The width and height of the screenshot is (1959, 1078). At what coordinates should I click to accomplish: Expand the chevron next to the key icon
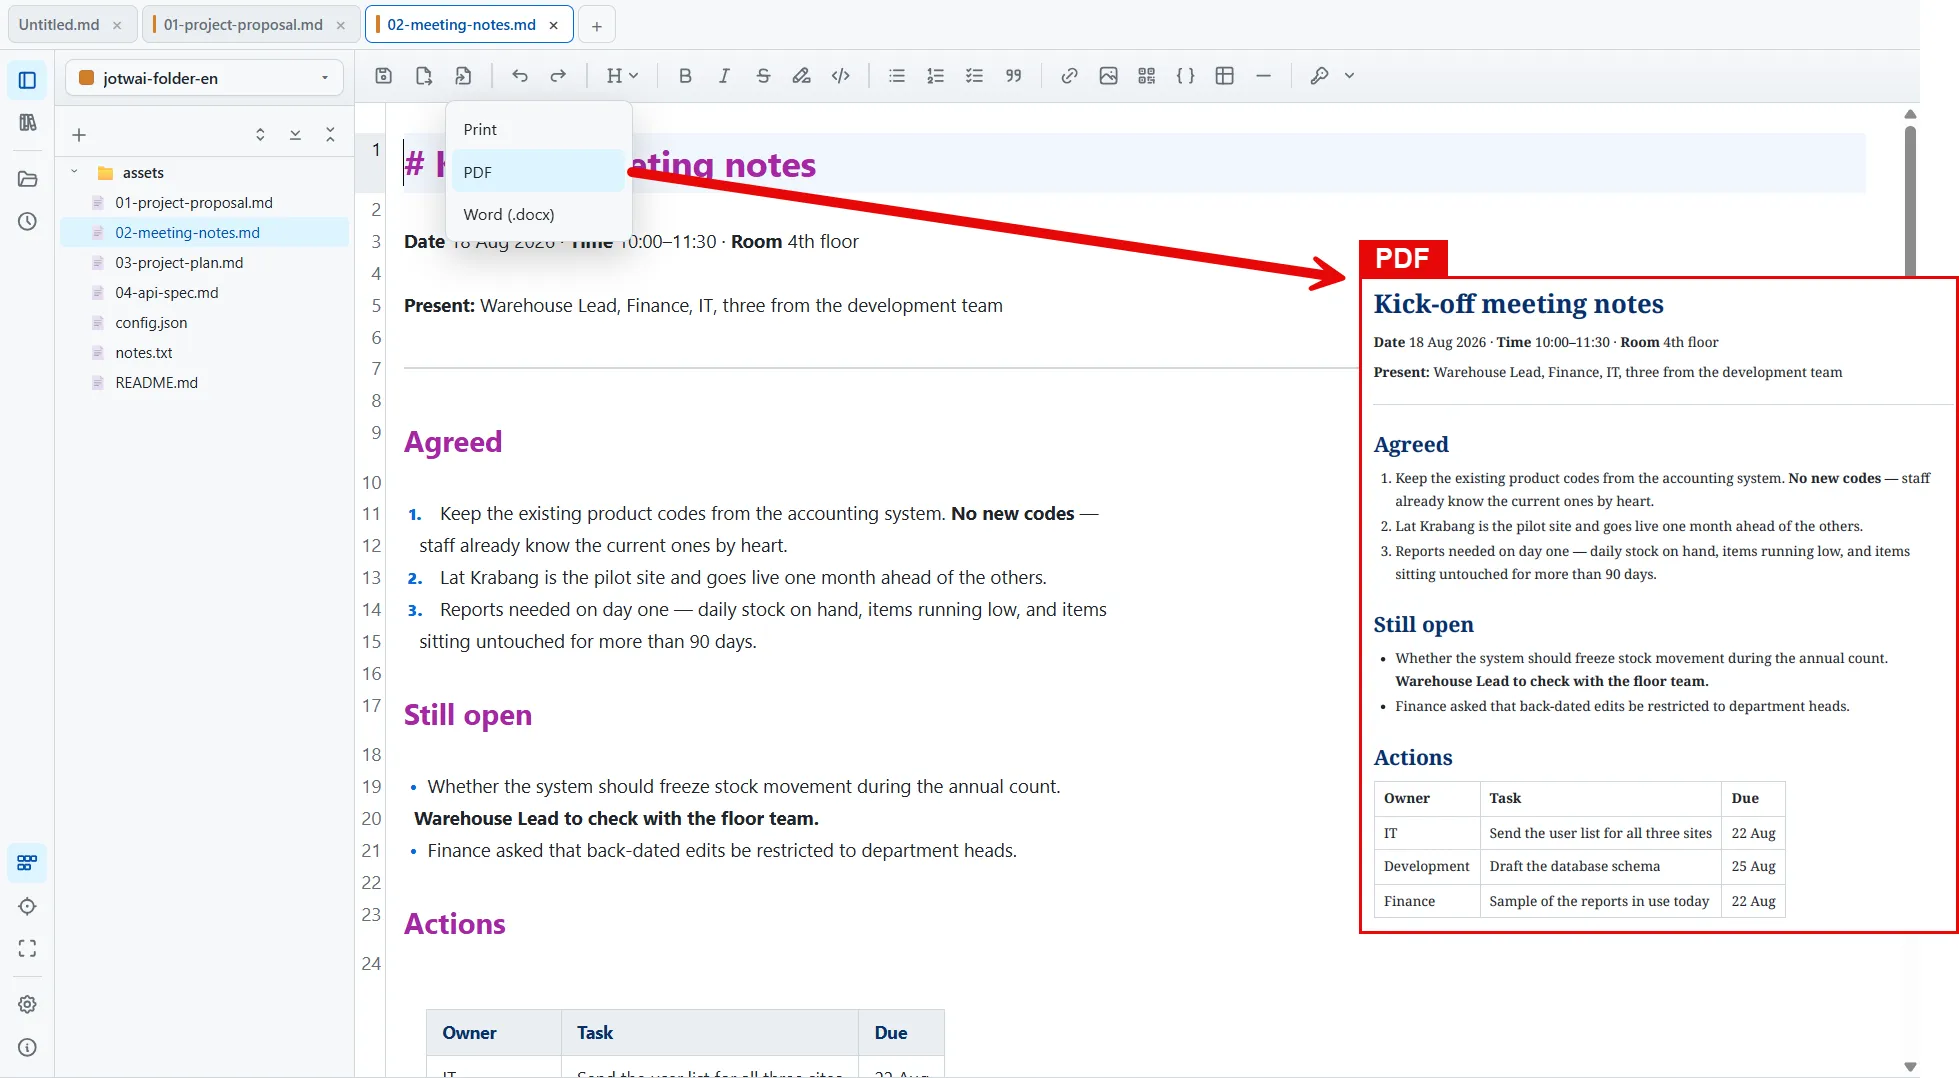tap(1349, 76)
